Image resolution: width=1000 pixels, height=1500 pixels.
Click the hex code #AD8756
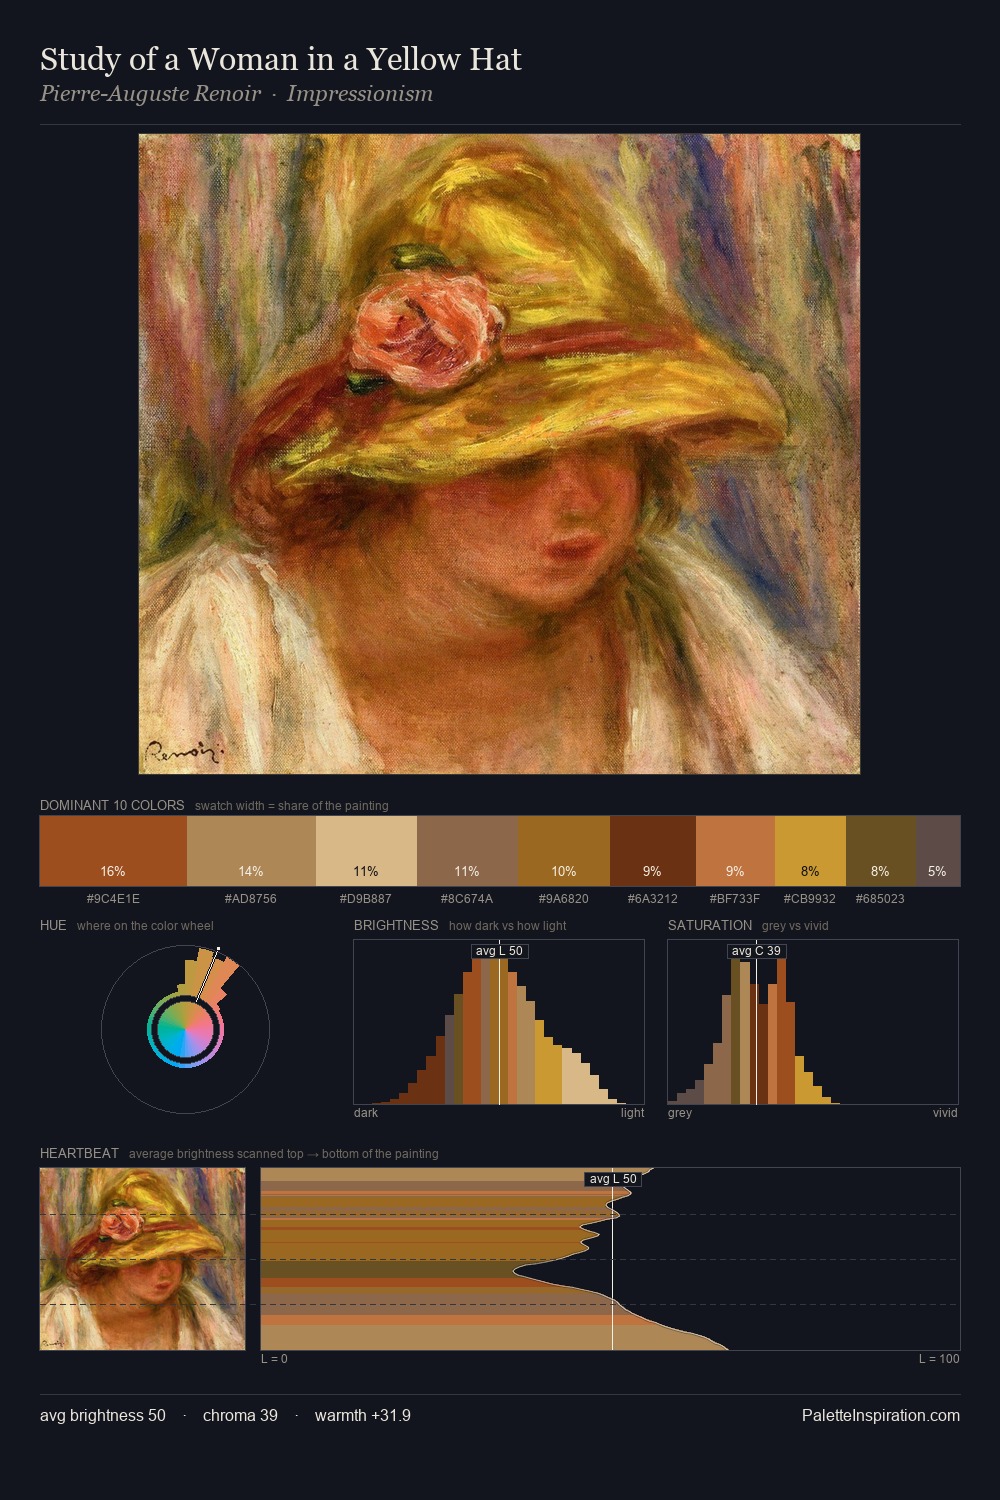pos(251,899)
